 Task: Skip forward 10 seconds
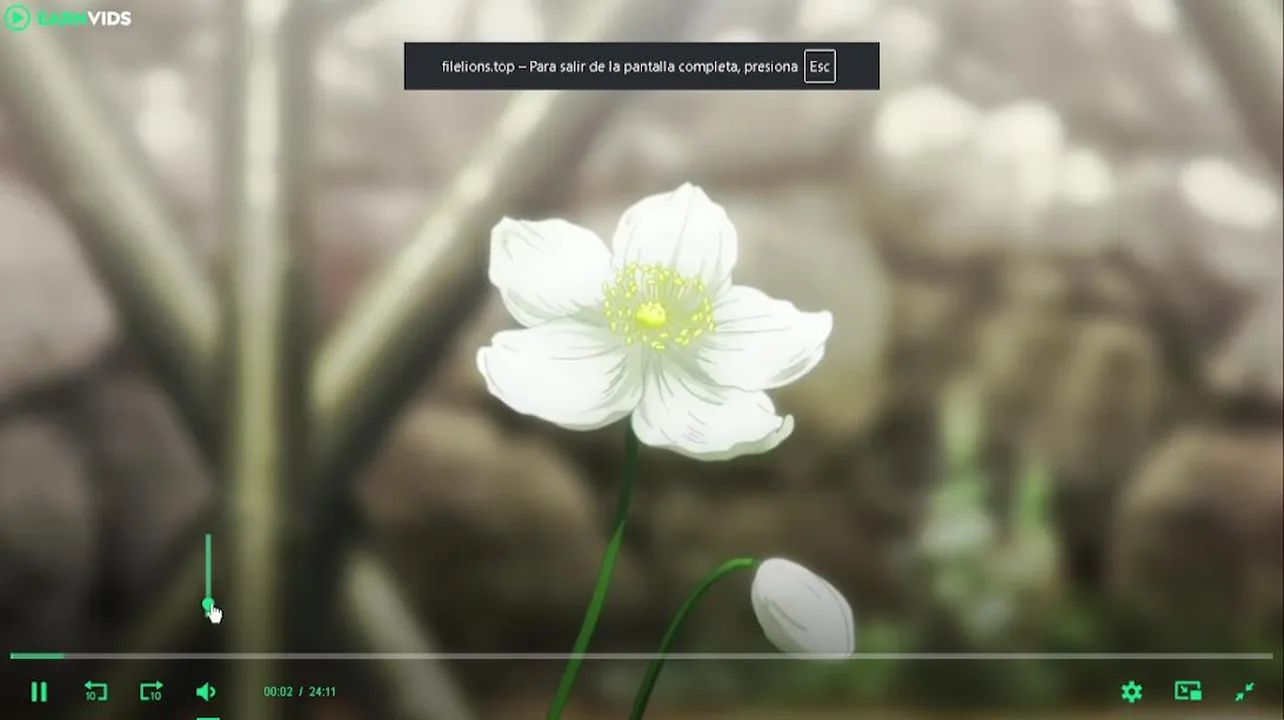click(x=151, y=691)
